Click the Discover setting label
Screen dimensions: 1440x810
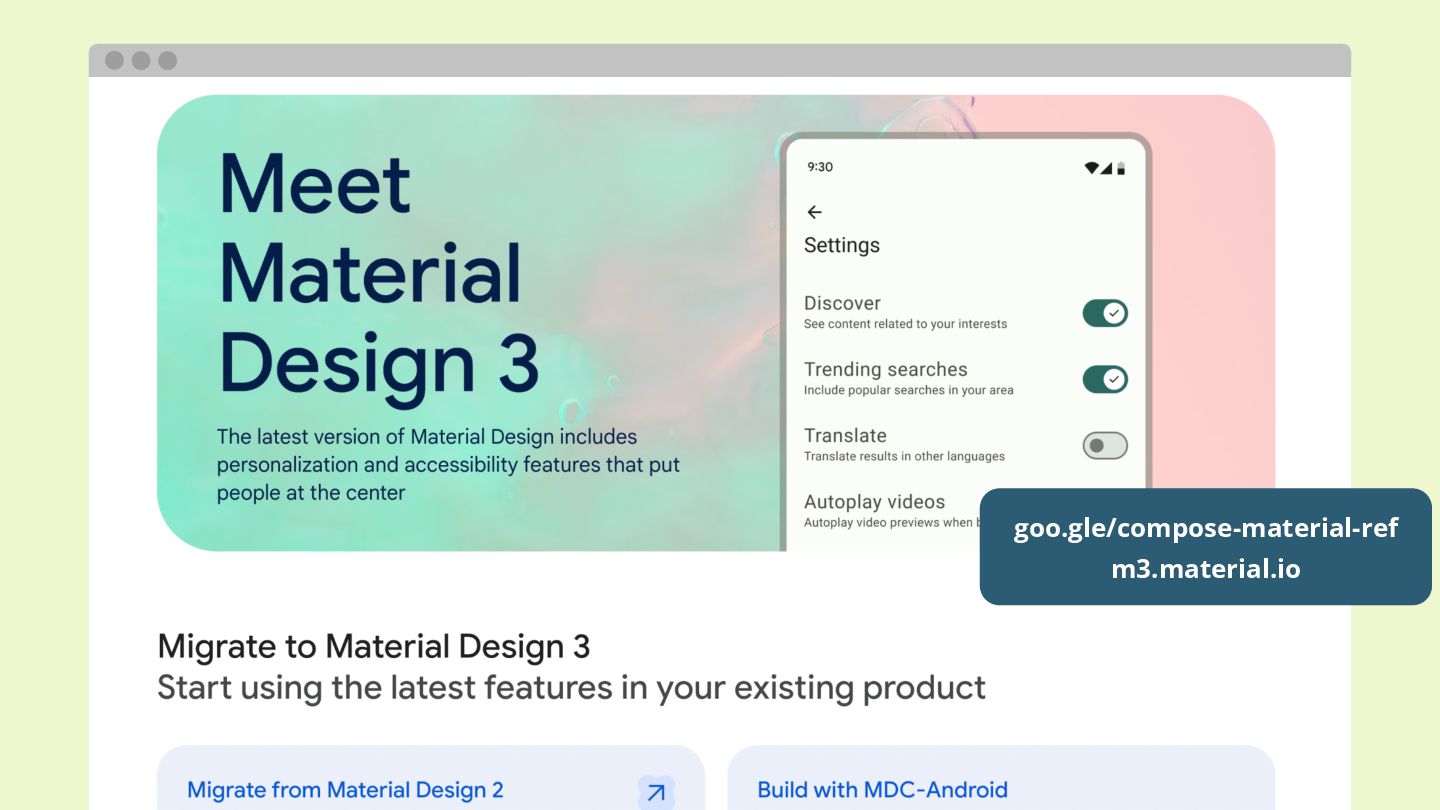click(842, 303)
